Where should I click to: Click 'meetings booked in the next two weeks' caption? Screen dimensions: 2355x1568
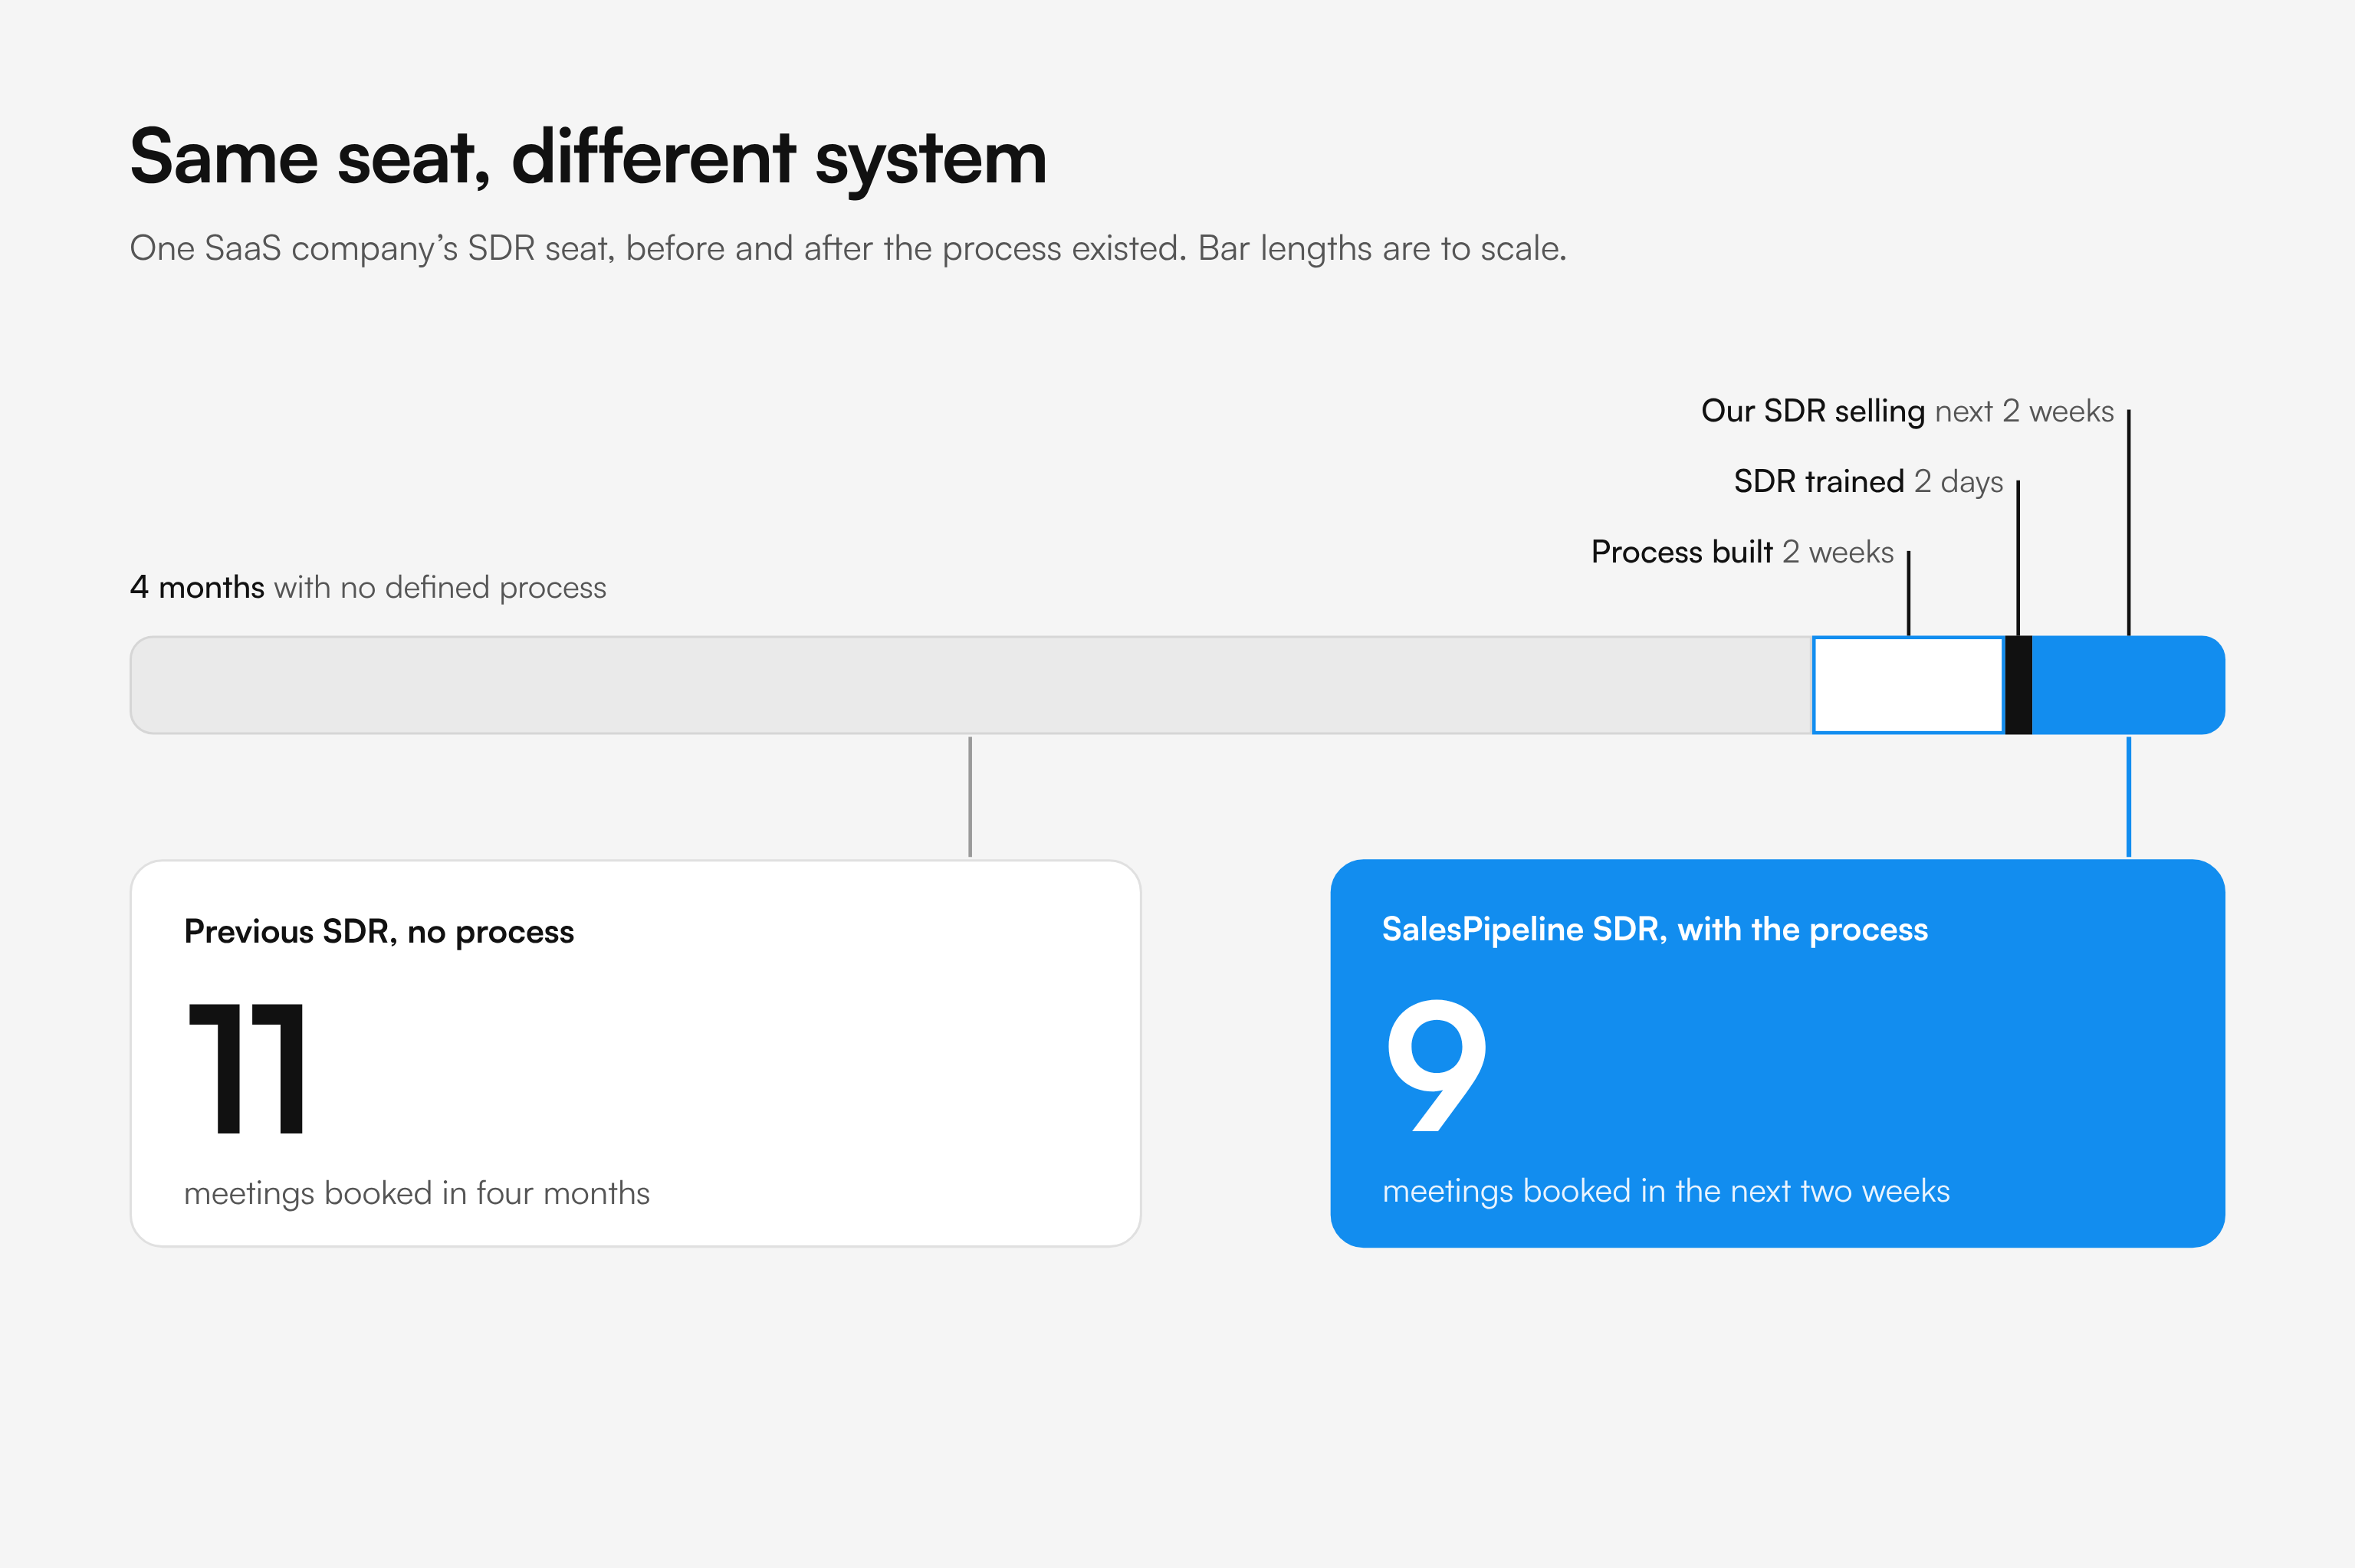1666,1191
